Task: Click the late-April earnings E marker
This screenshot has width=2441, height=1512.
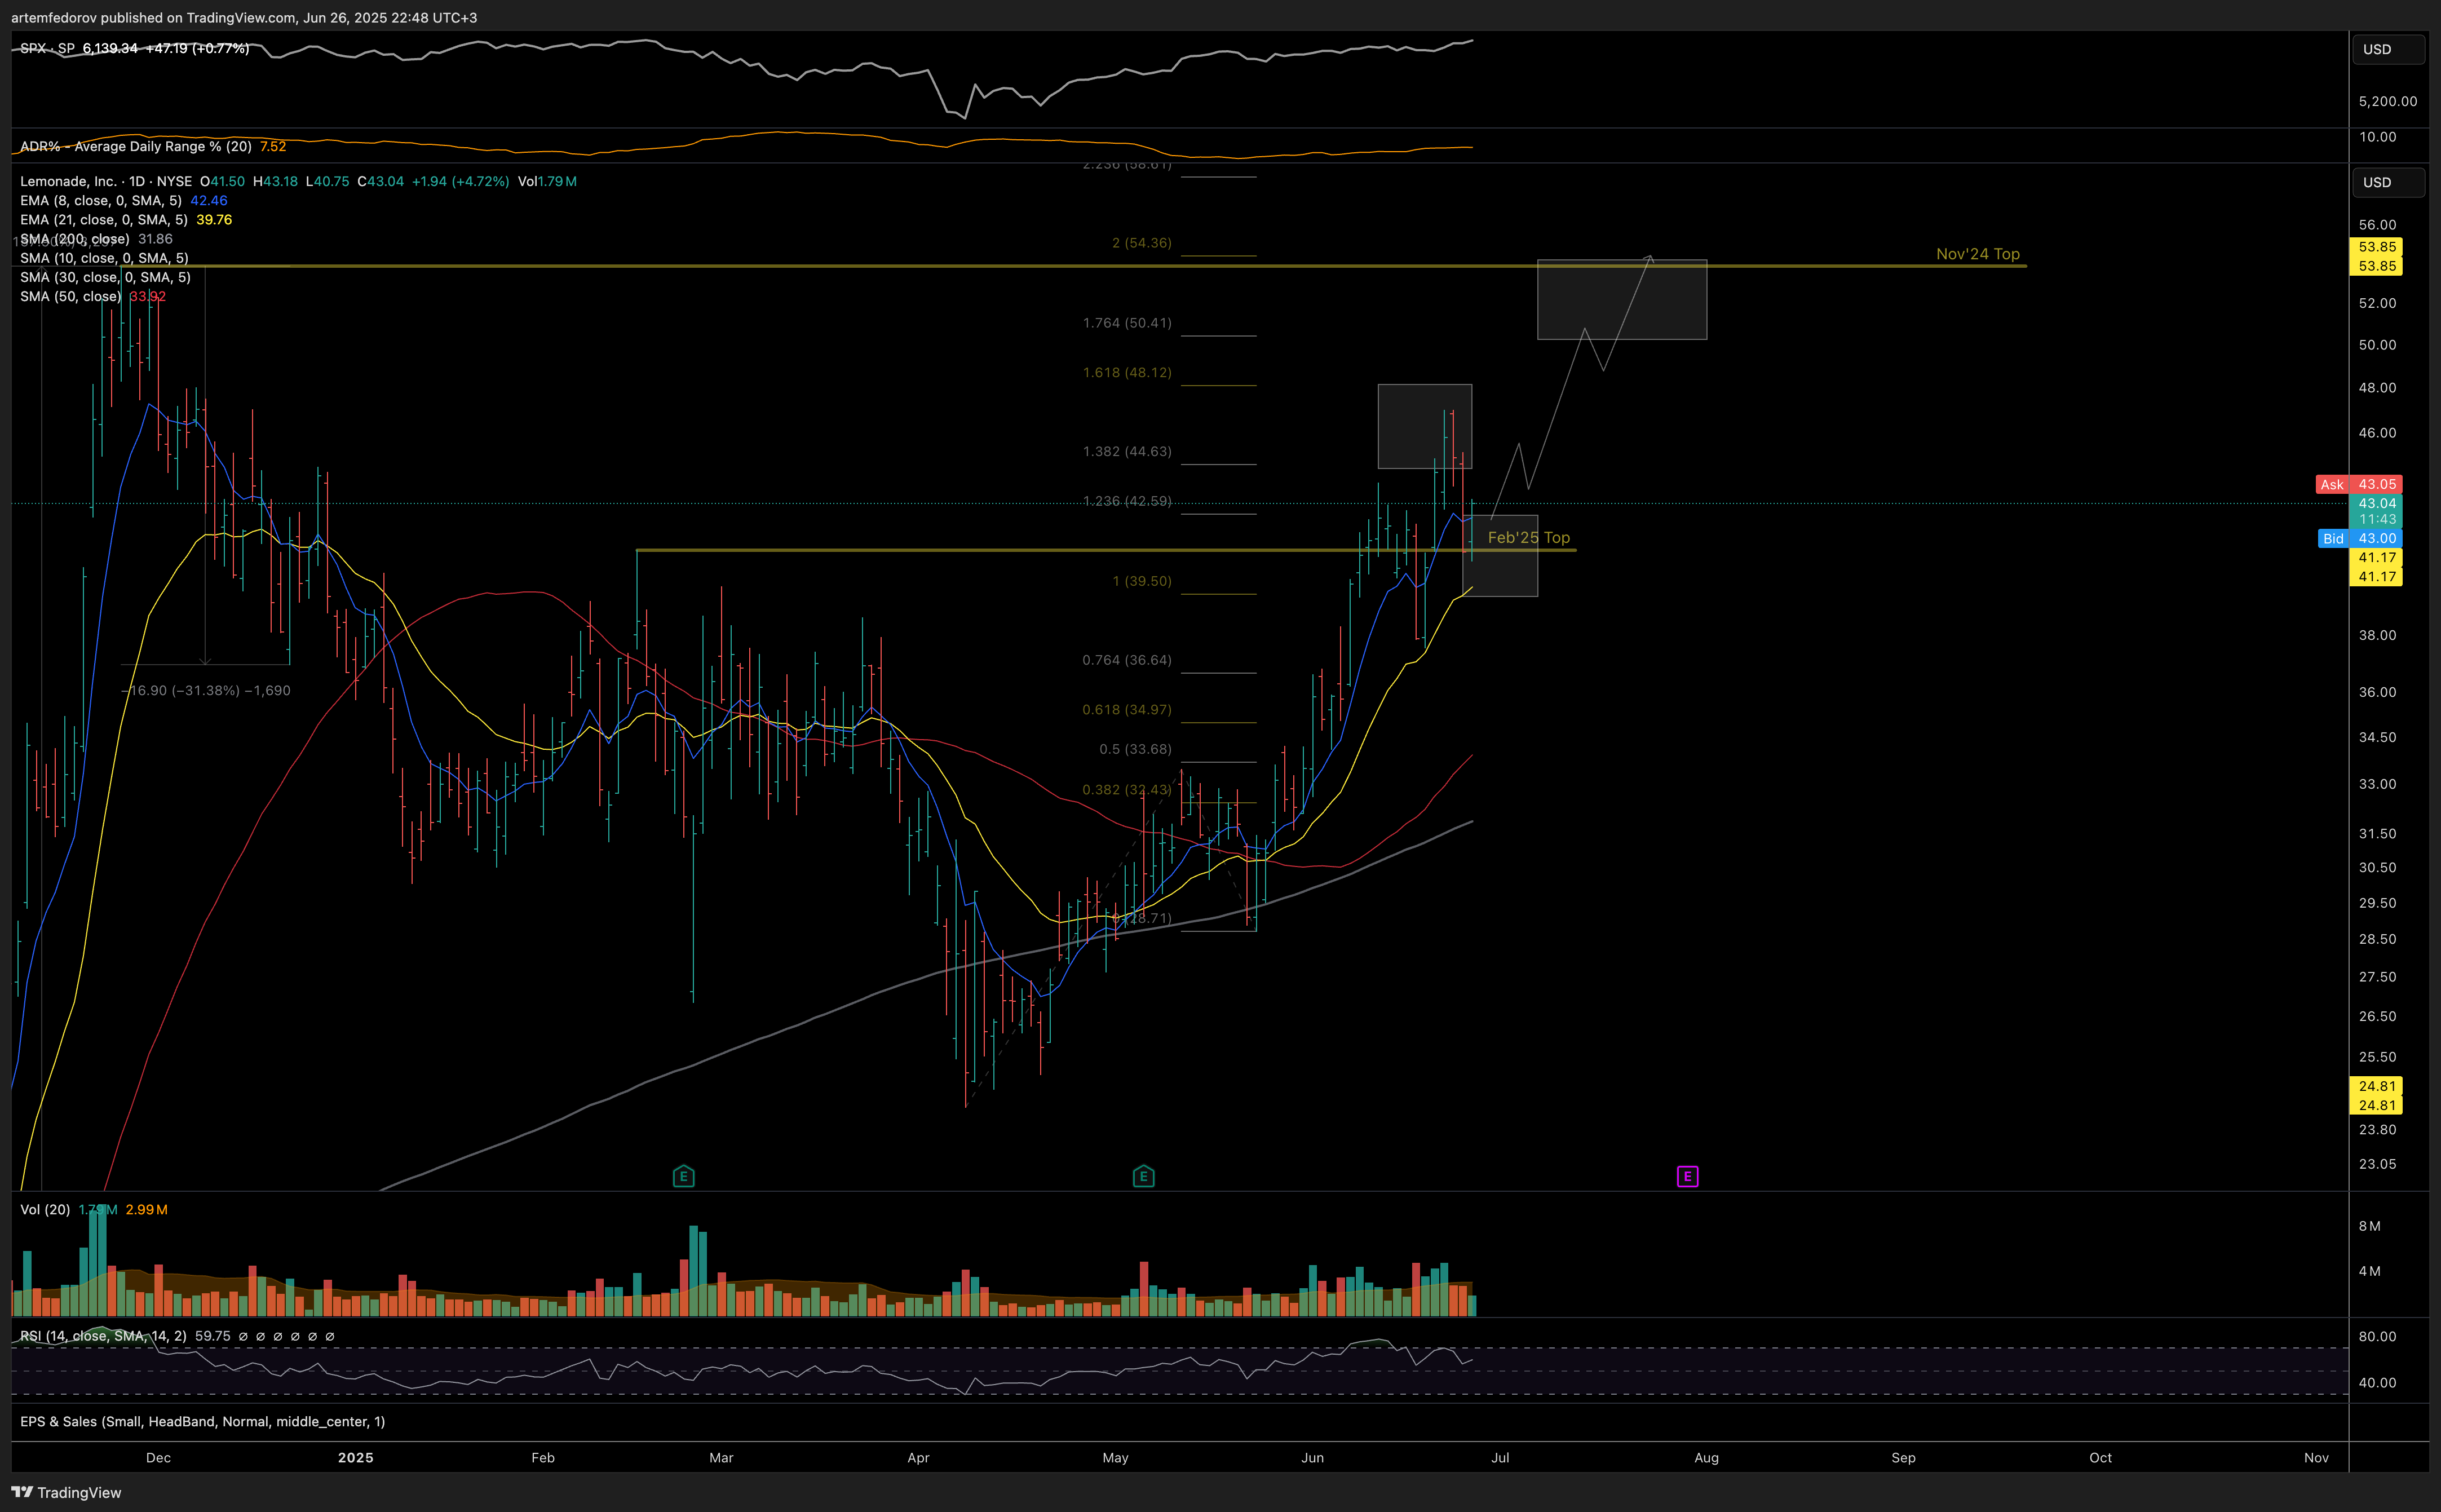Action: coord(1143,1176)
